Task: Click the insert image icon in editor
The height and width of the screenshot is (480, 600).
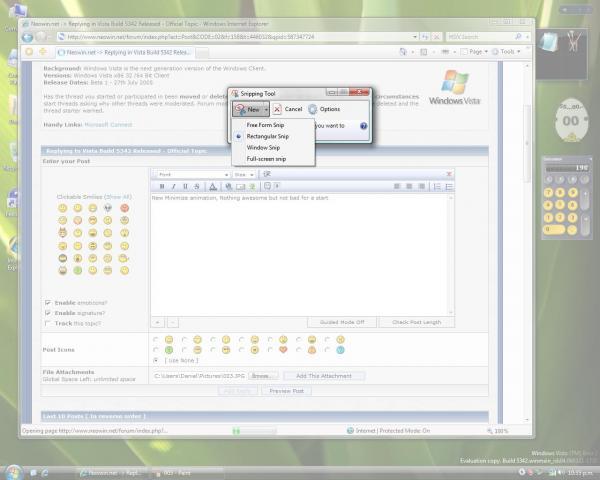Action: tap(240, 186)
